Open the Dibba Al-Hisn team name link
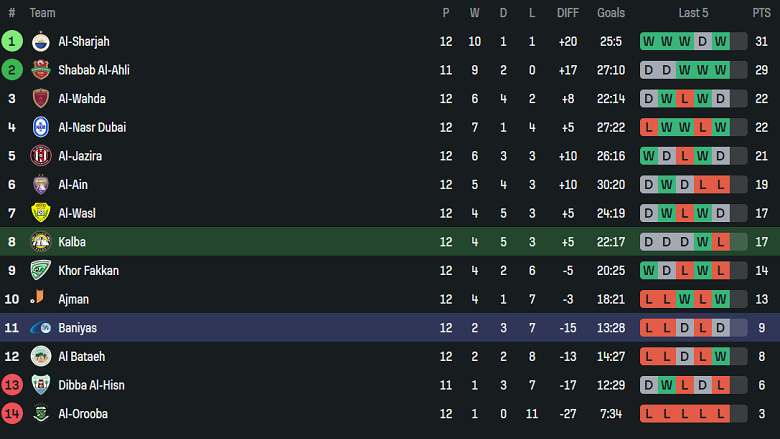The width and height of the screenshot is (780, 439). [x=91, y=385]
